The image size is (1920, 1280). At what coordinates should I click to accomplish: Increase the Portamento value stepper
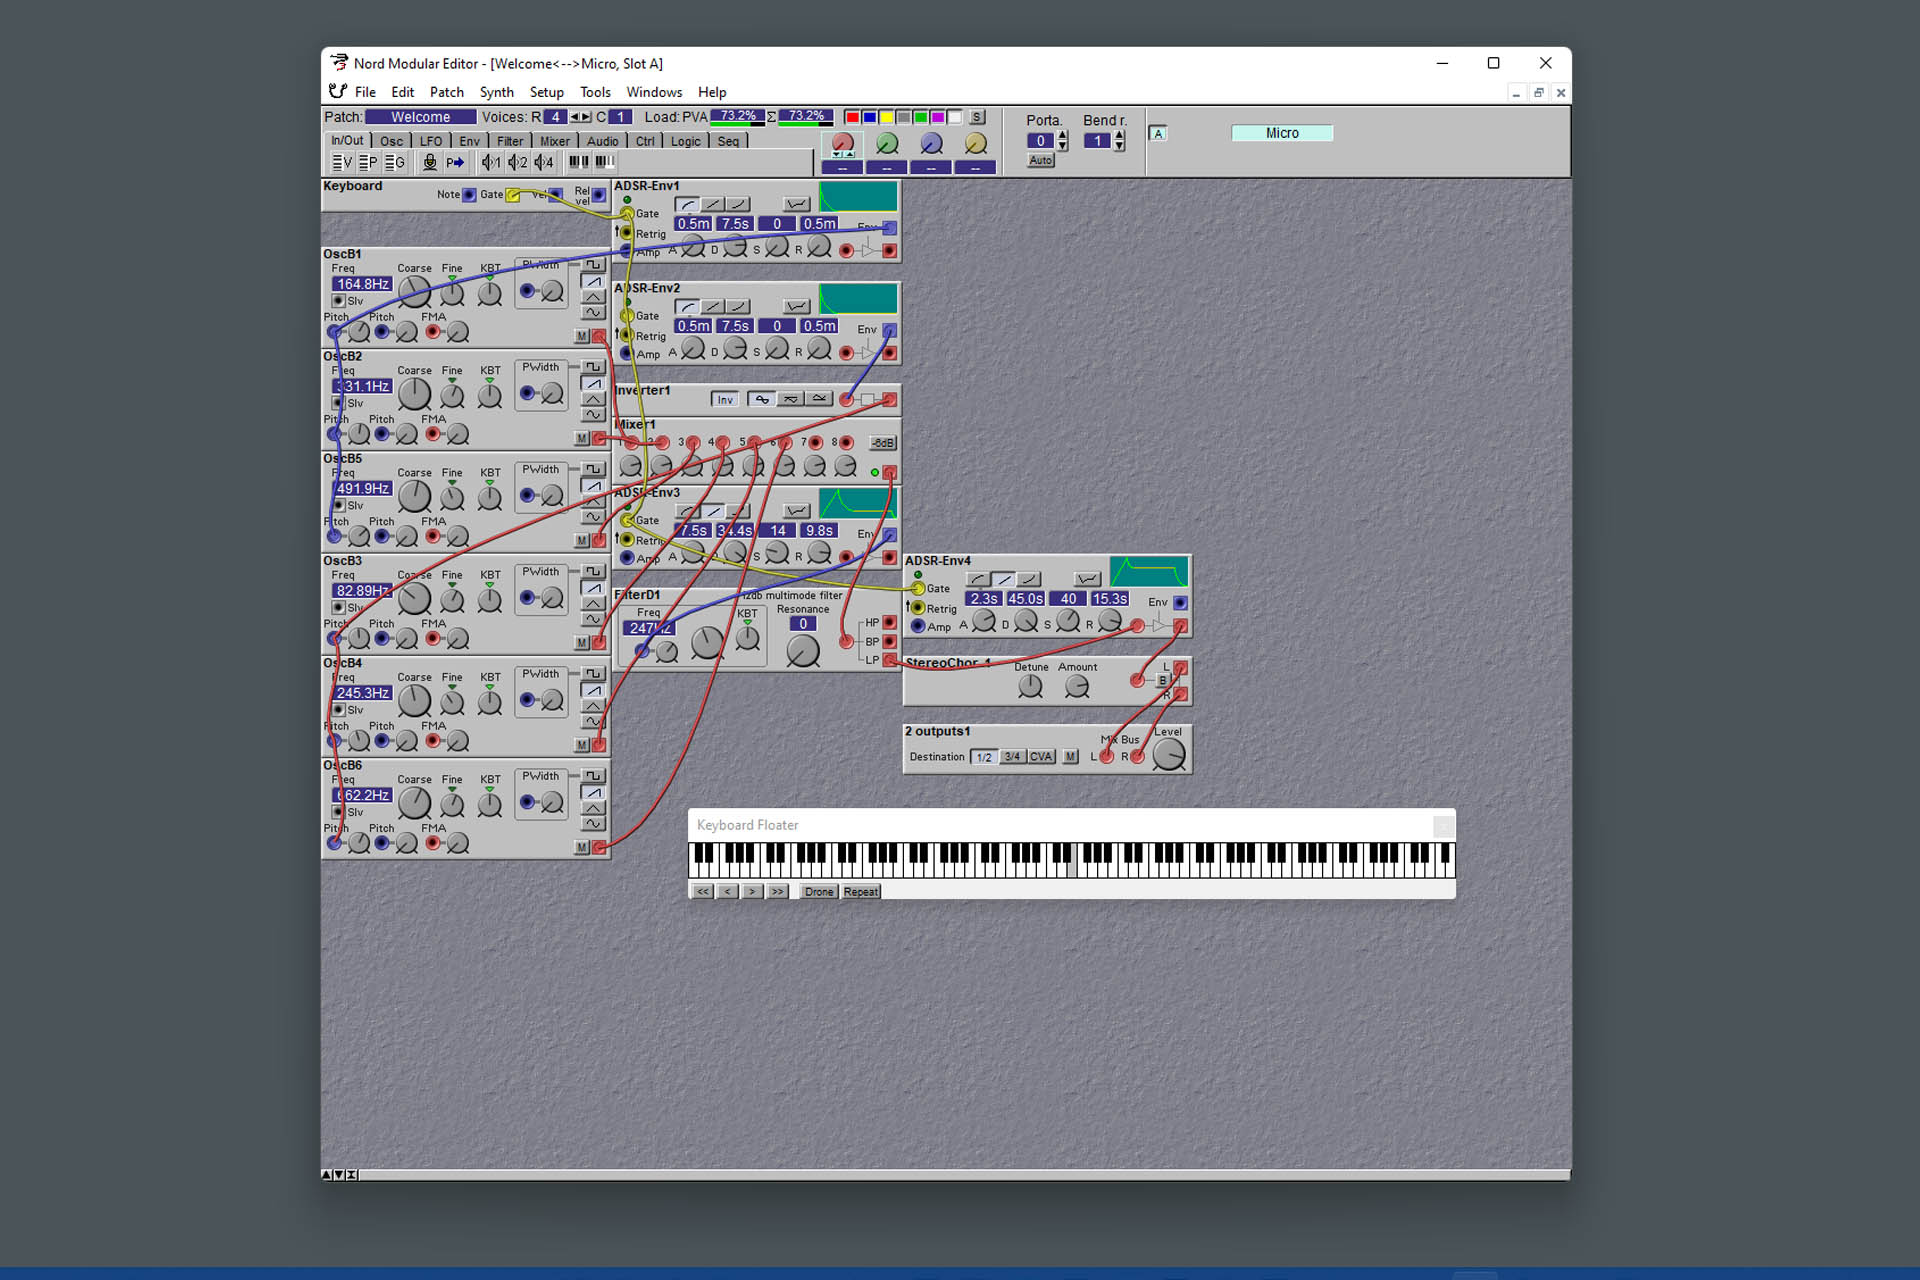[1063, 136]
